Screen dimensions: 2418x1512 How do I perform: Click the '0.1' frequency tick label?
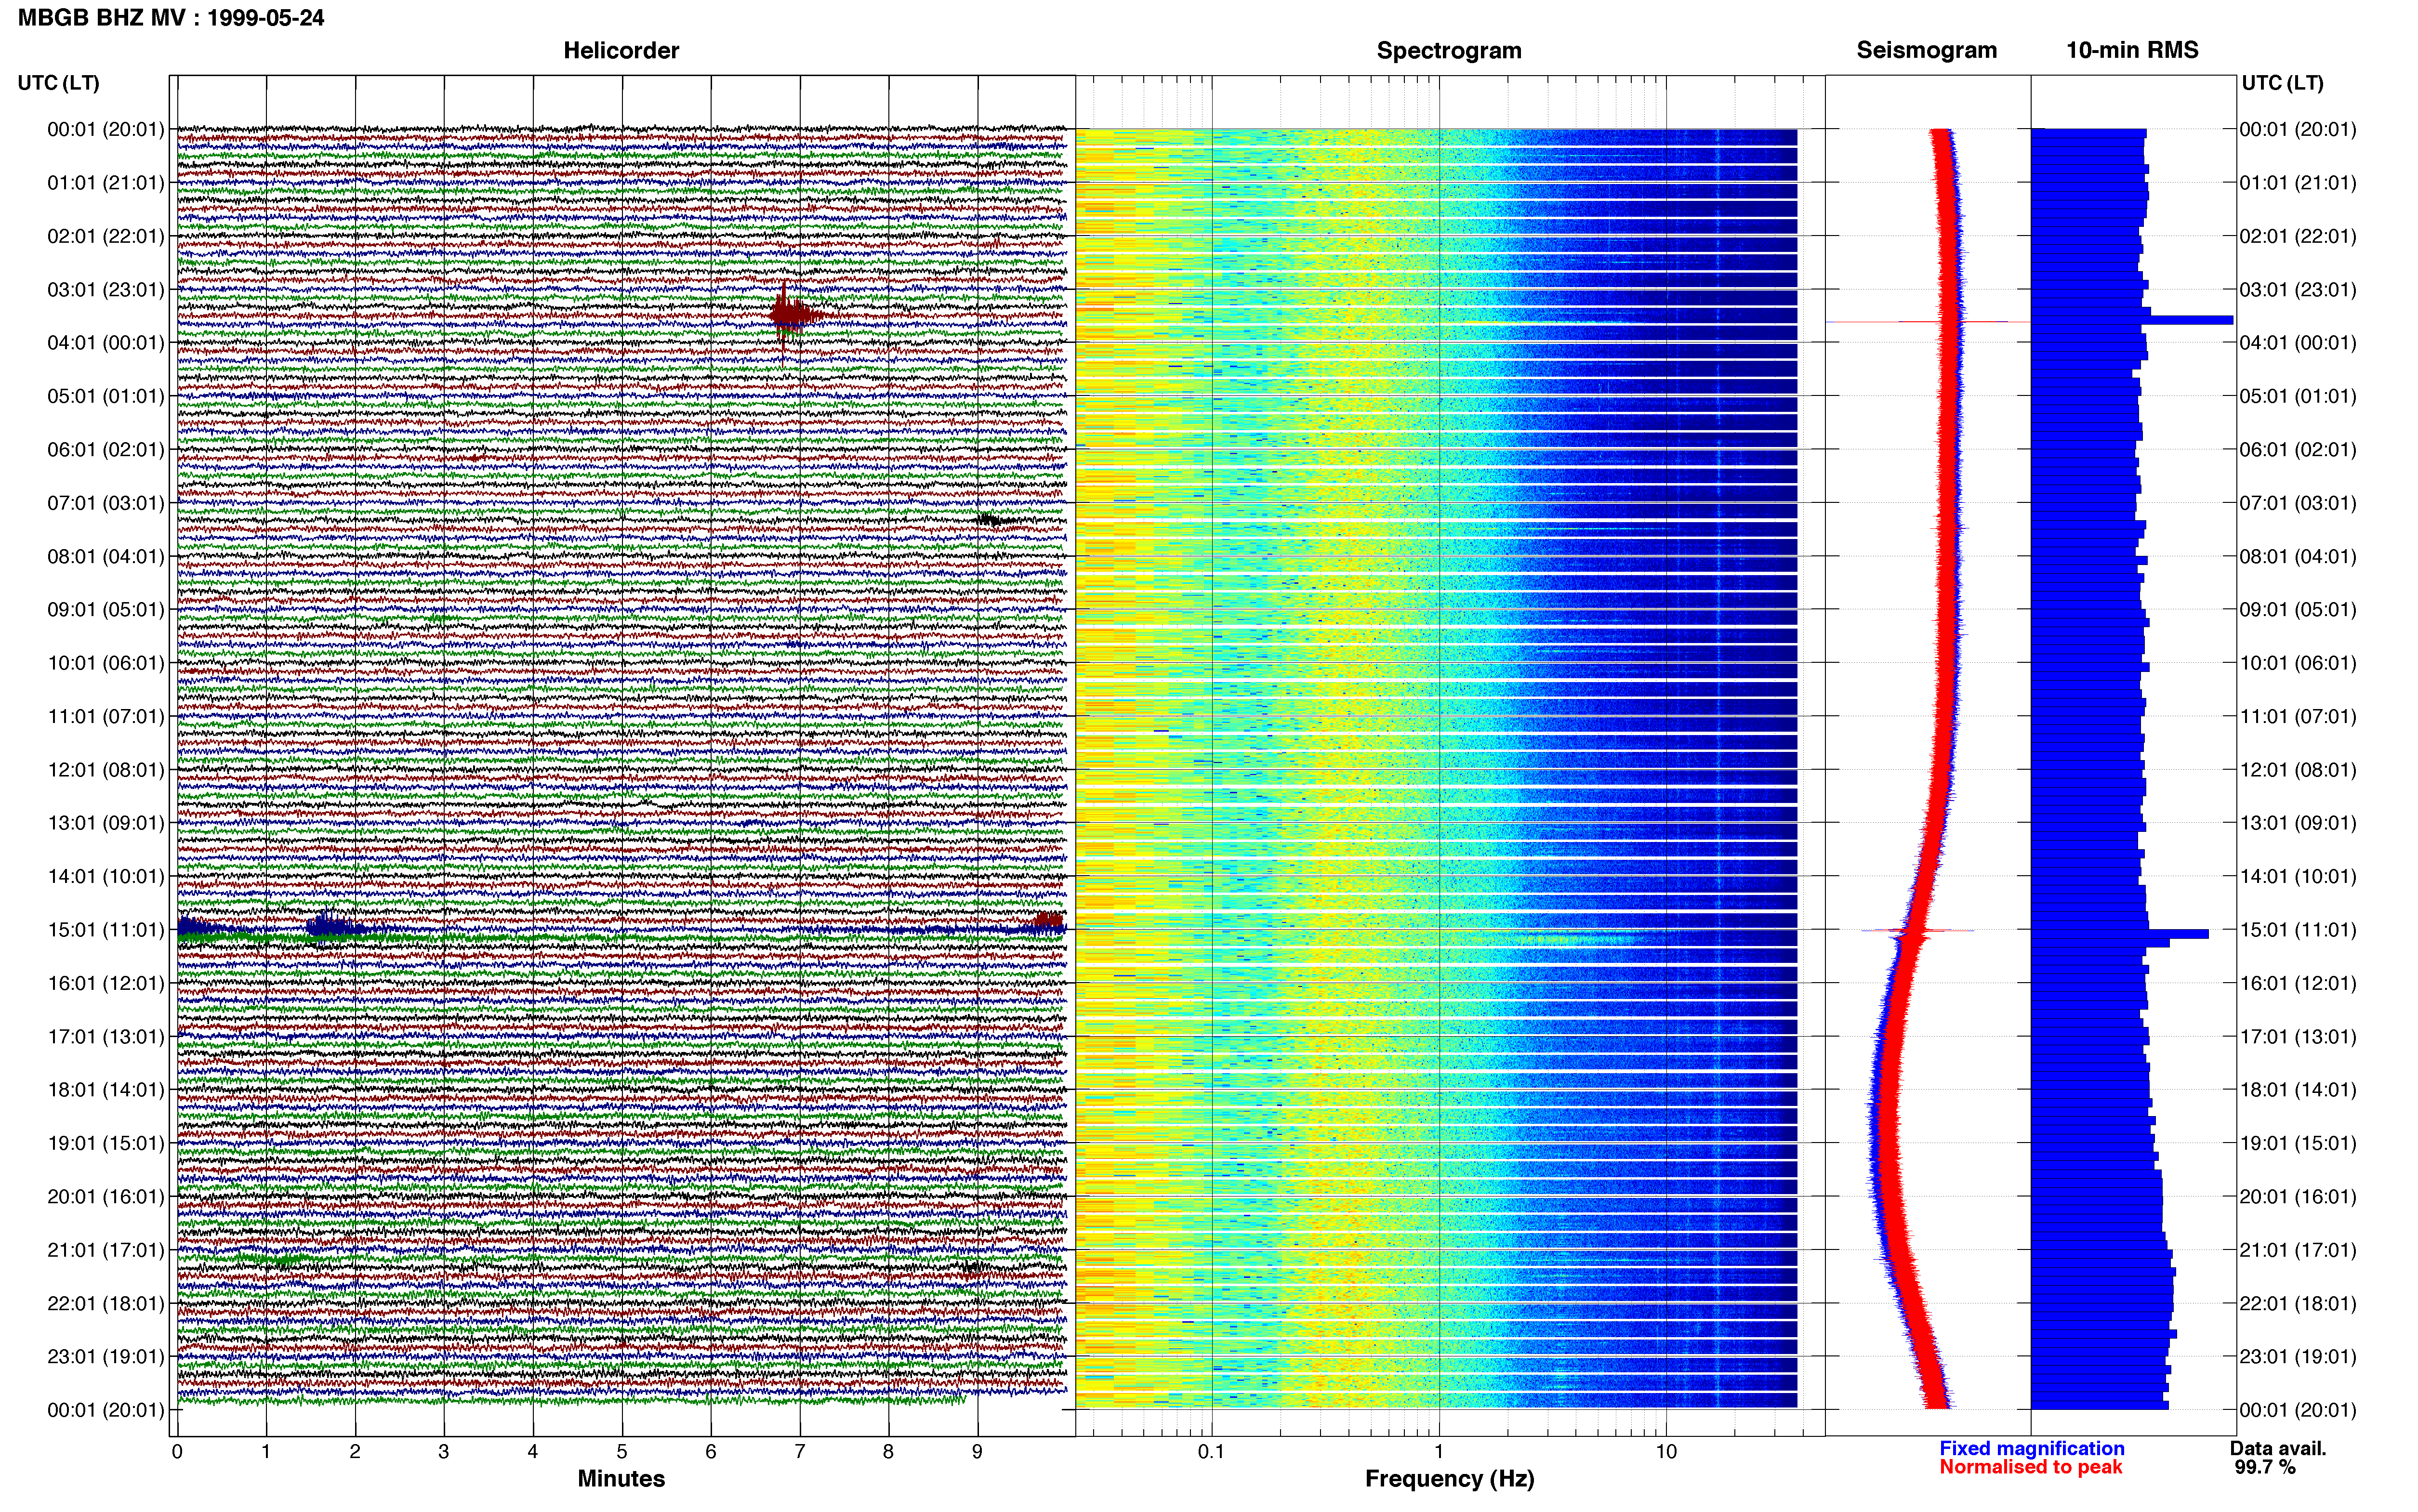pyautogui.click(x=1211, y=1451)
